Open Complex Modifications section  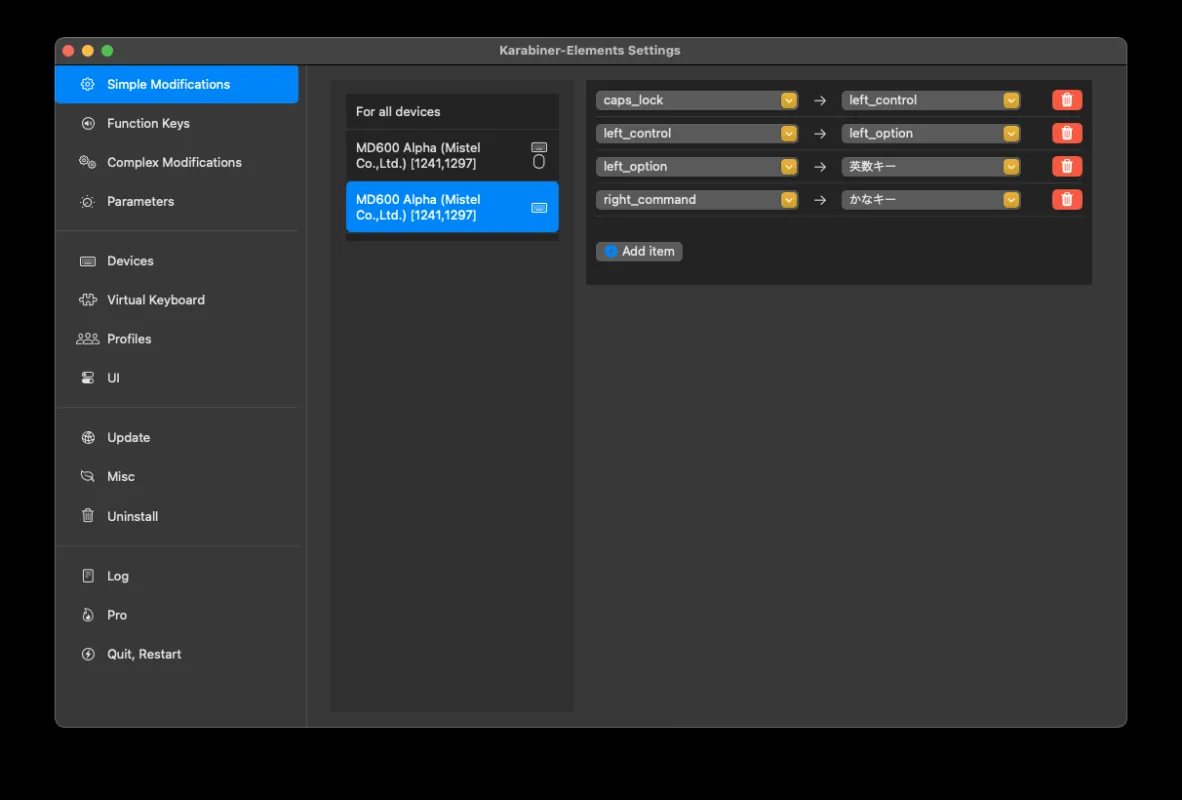coord(174,162)
